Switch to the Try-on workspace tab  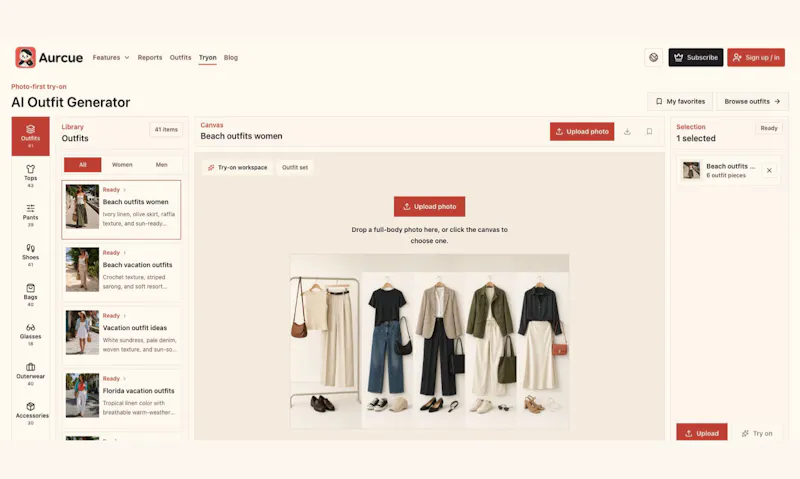click(237, 167)
